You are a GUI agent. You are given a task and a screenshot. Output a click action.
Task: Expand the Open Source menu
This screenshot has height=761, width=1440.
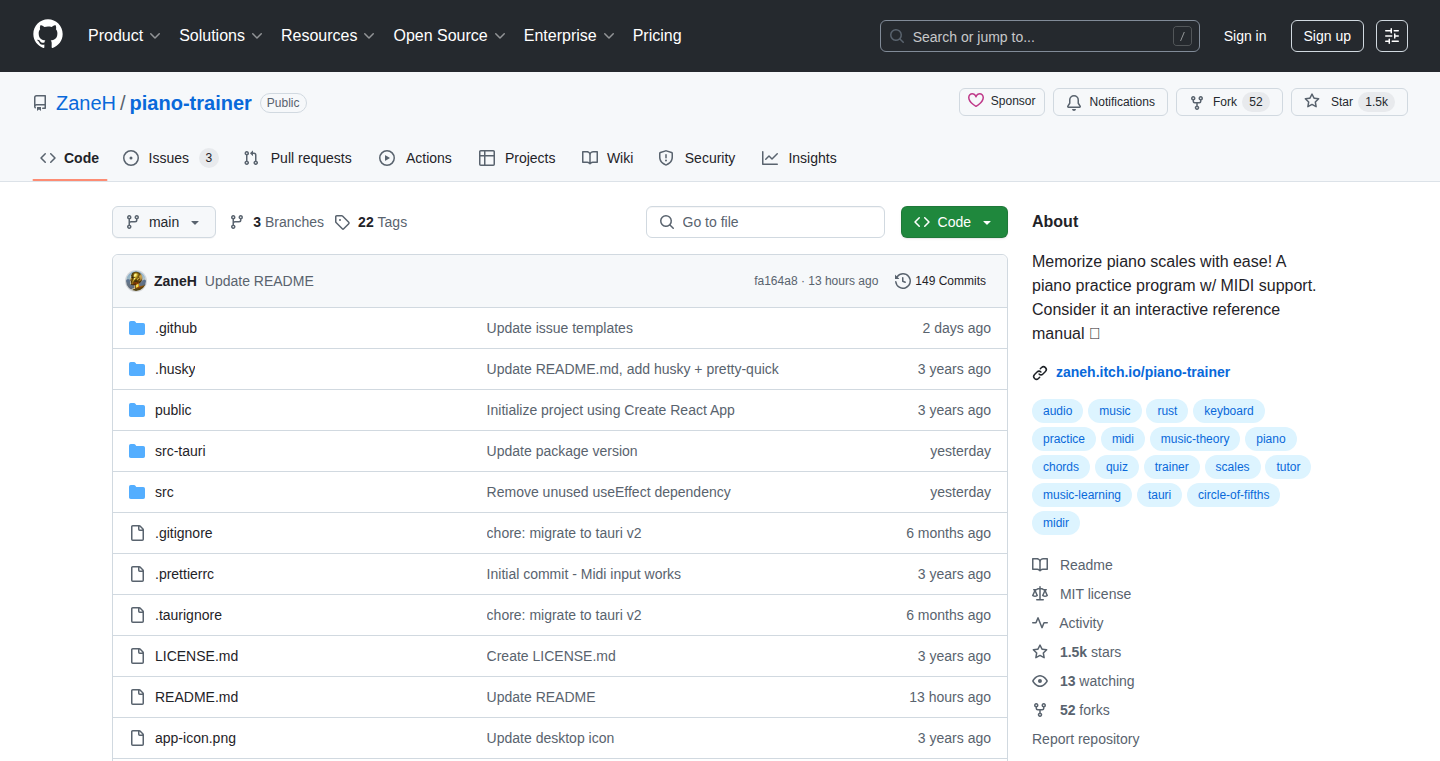pos(449,35)
